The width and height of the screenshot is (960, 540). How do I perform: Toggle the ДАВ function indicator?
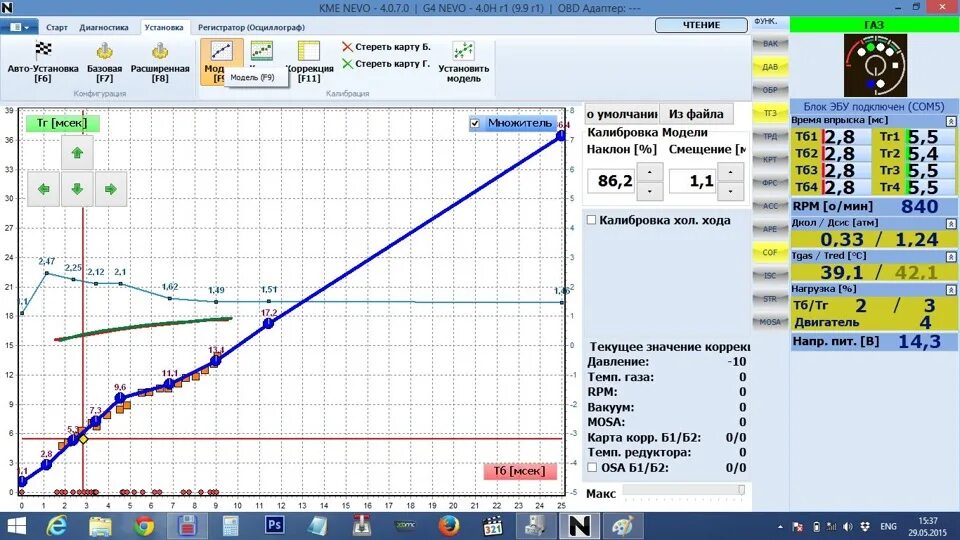click(x=770, y=67)
